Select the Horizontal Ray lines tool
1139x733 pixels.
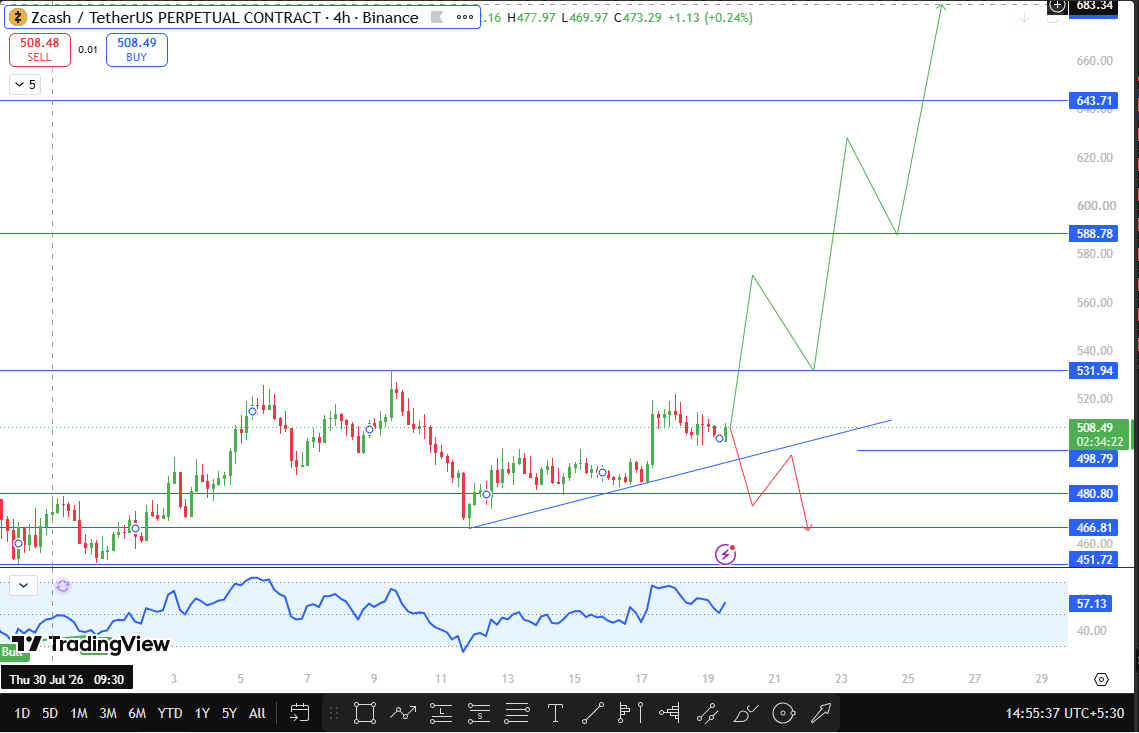pyautogui.click(x=517, y=713)
